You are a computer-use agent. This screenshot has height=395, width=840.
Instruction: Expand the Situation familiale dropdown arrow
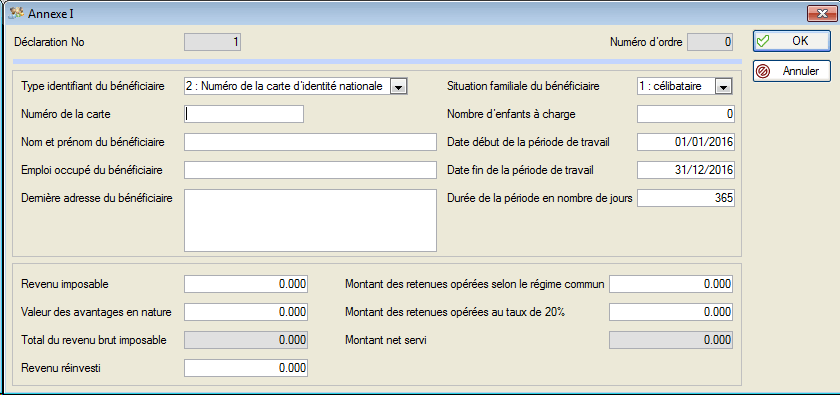click(x=724, y=86)
